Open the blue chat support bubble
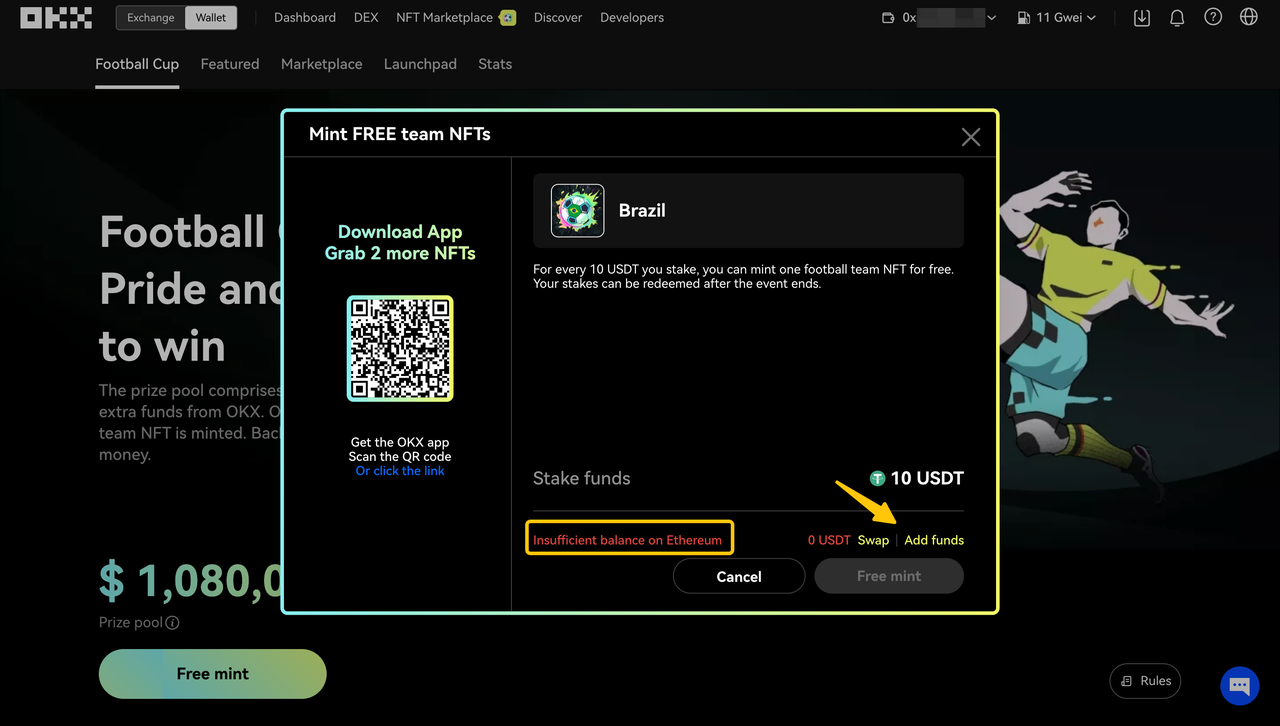Viewport: 1280px width, 726px height. 1239,686
